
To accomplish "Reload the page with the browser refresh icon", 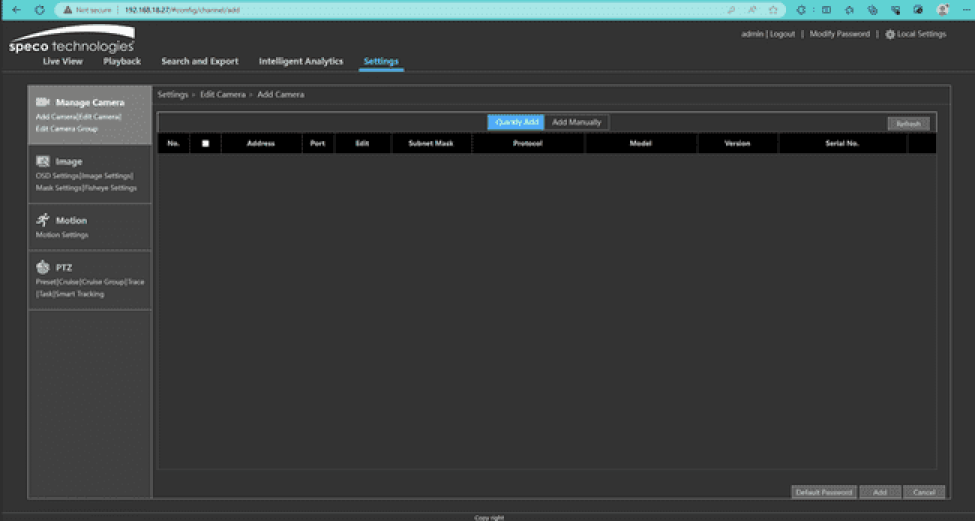I will click(x=39, y=9).
